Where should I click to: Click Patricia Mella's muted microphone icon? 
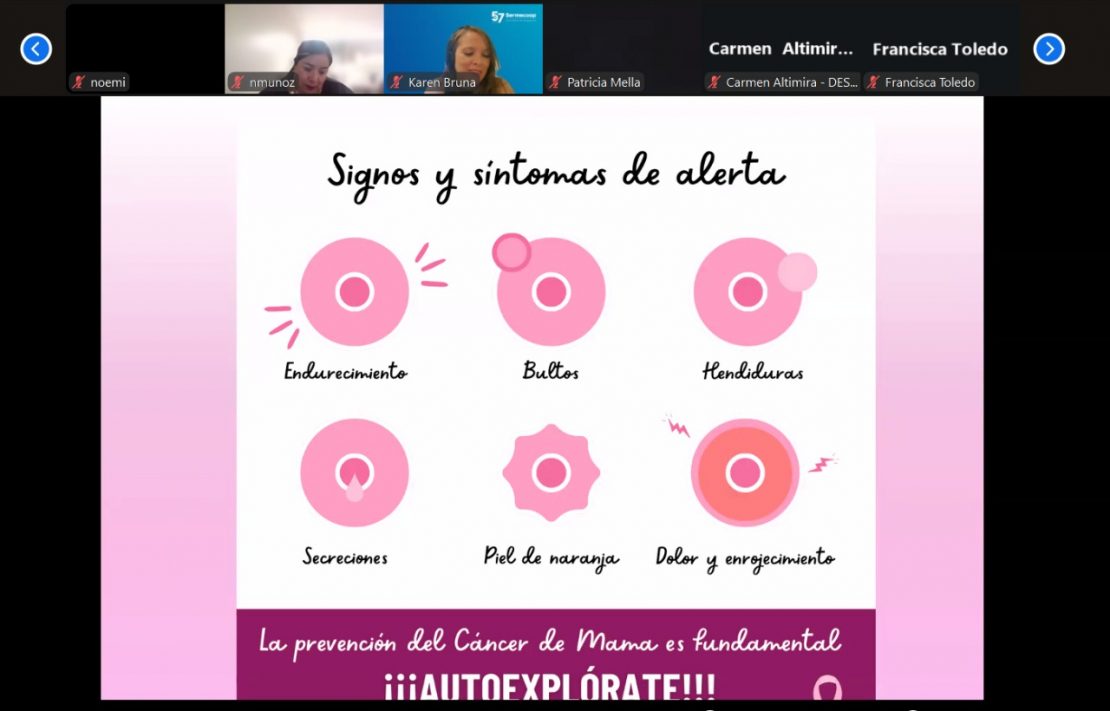pyautogui.click(x=556, y=82)
